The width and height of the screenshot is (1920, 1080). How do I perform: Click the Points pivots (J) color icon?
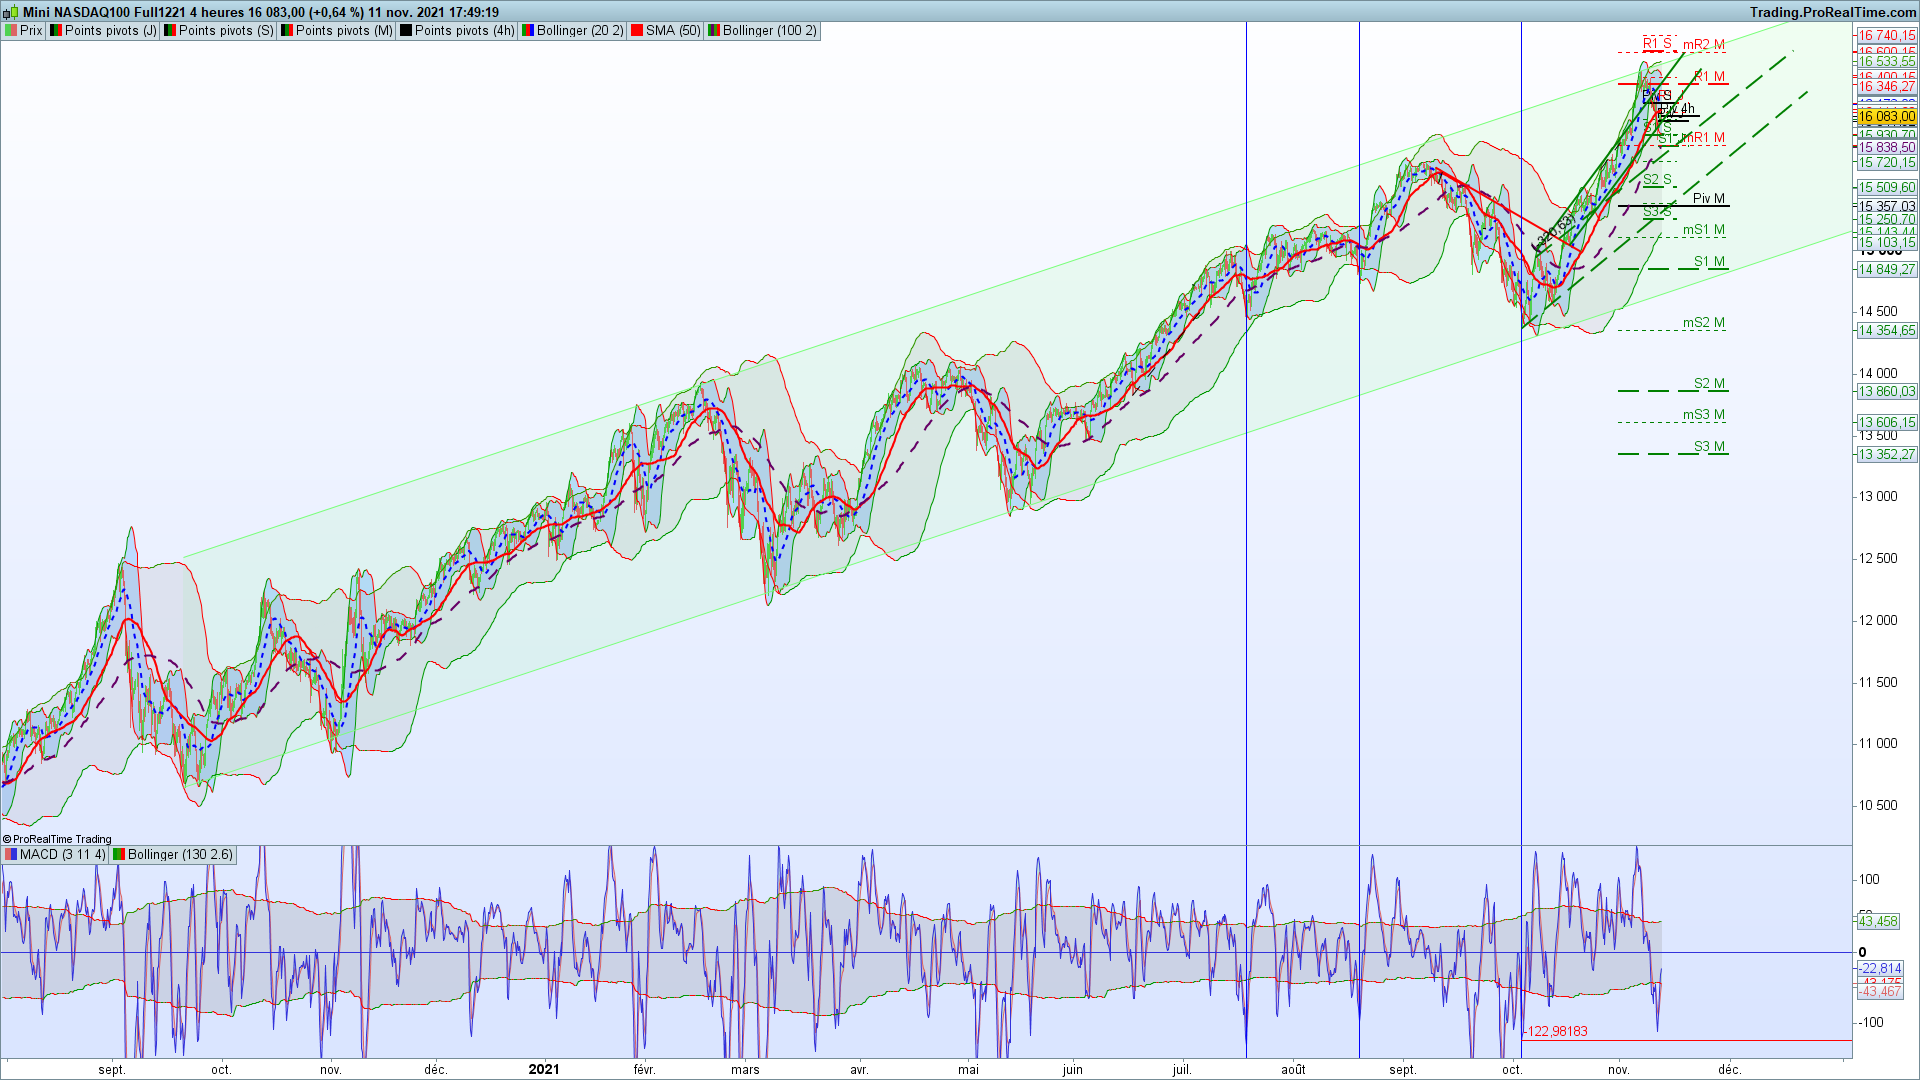pyautogui.click(x=56, y=31)
